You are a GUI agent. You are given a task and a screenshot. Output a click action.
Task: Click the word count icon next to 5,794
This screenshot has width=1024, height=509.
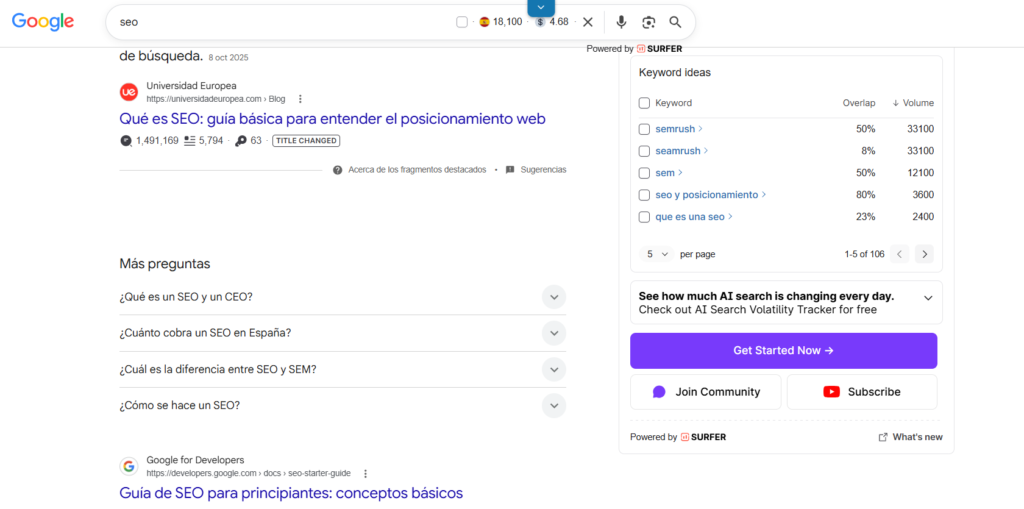[190, 140]
